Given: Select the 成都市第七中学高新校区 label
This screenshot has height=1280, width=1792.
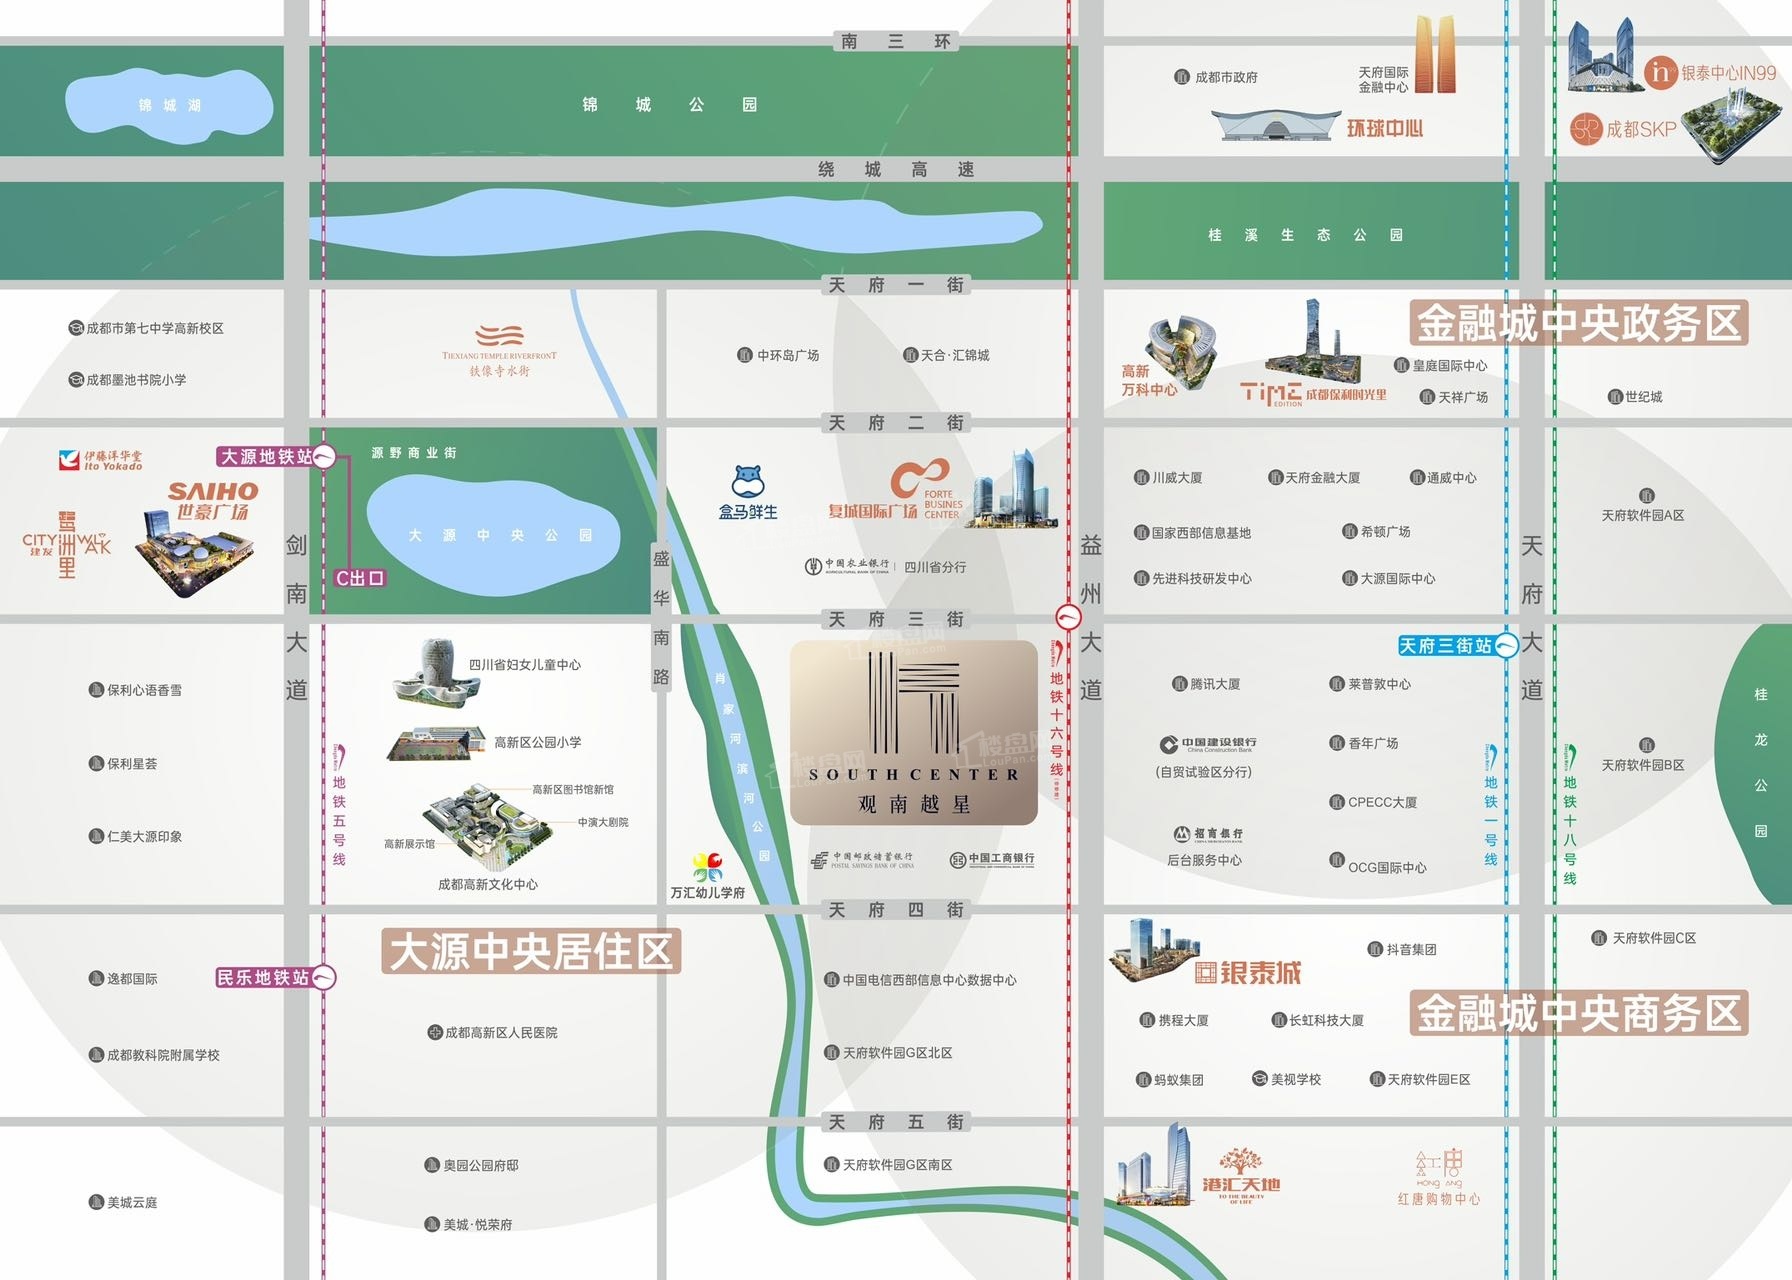Looking at the screenshot, I should click(x=146, y=328).
